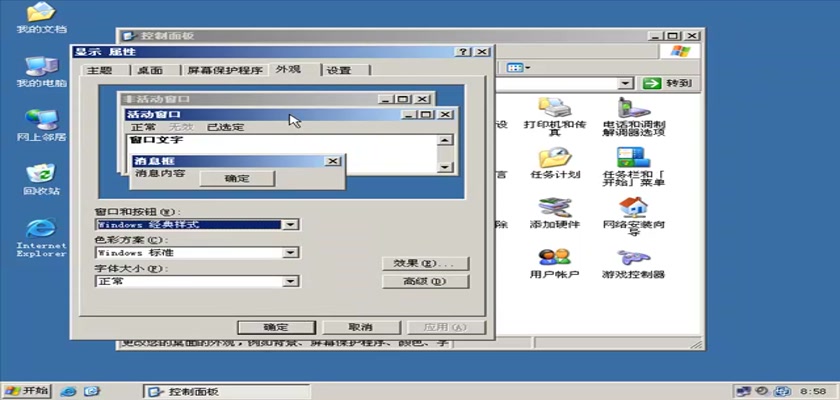The width and height of the screenshot is (840, 400).
Task: Click the second quick launch icon in taskbar
Action: [x=92, y=391]
